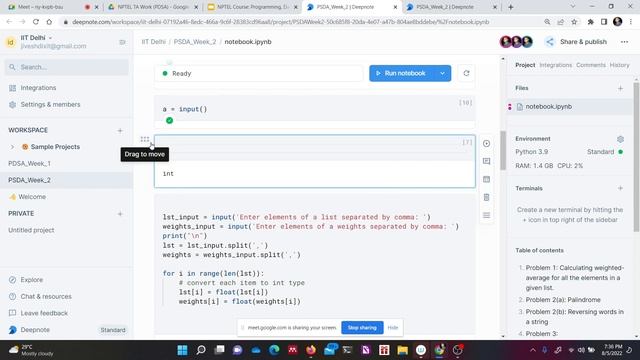Image resolution: width=640 pixels, height=360 pixels.
Task: Open the Run notebook dropdown arrow
Action: [442, 73]
